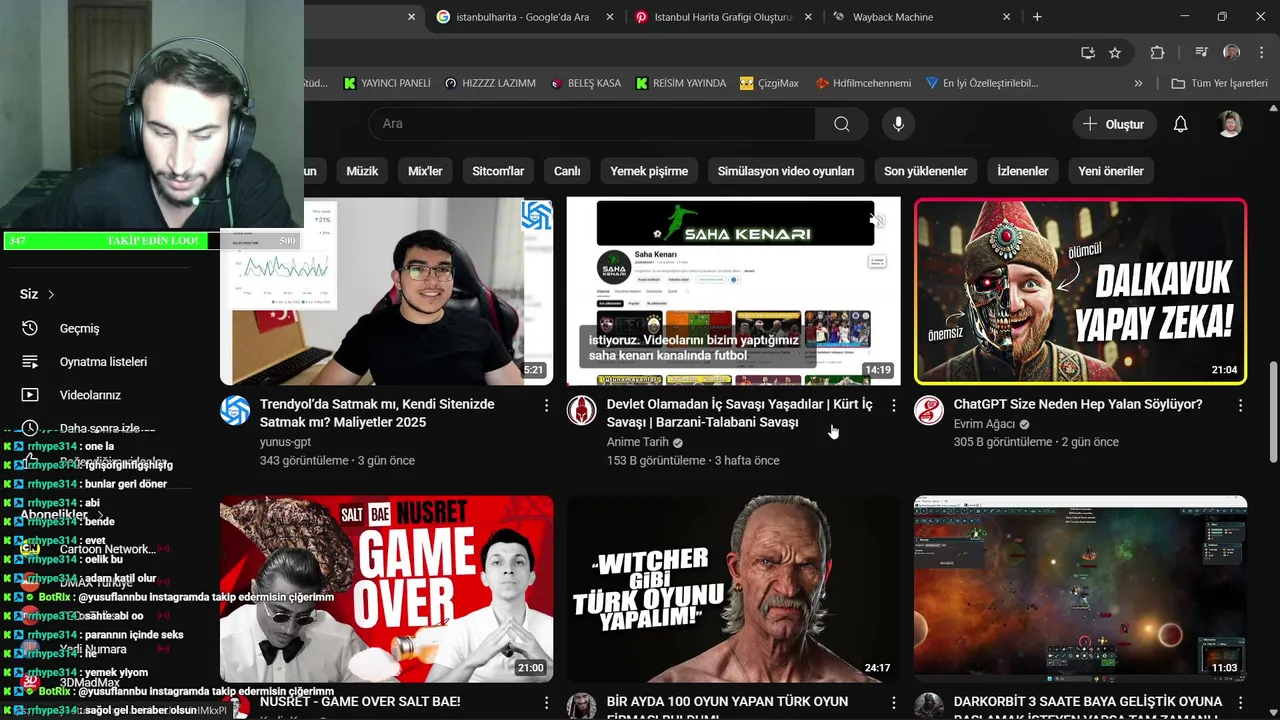The image size is (1280, 720).
Task: Open Hdfilmcehennemi bookmark
Action: [863, 83]
